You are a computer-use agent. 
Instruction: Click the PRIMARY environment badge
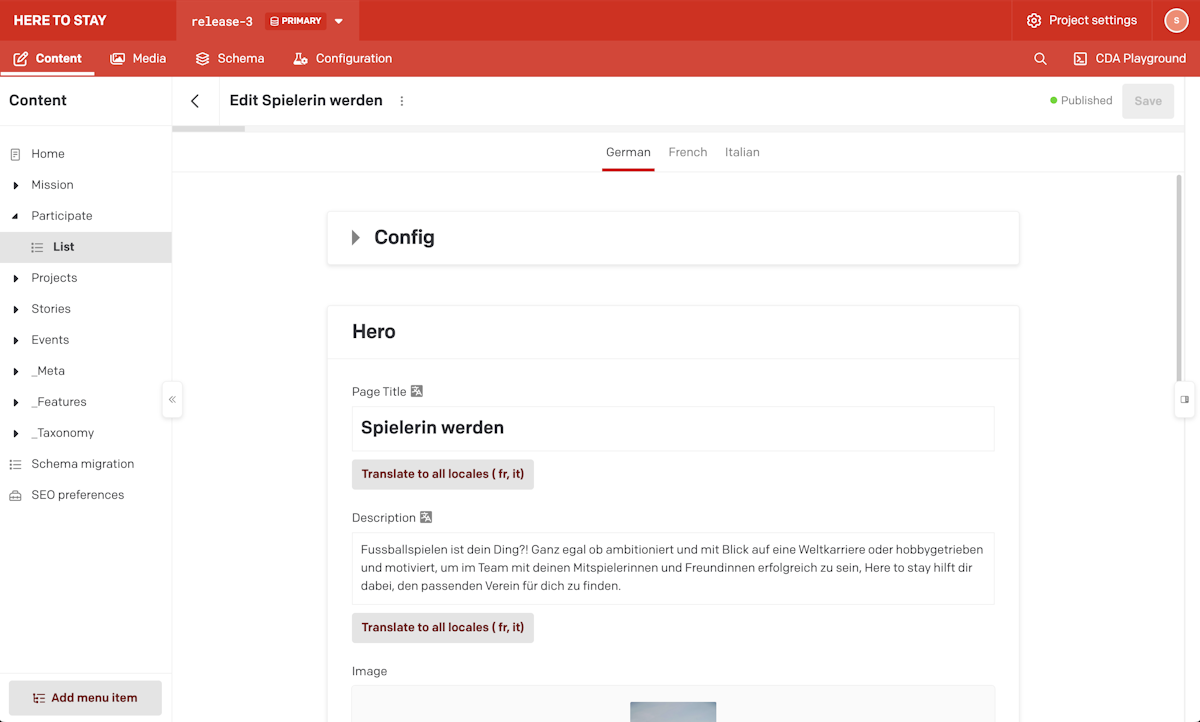click(296, 21)
